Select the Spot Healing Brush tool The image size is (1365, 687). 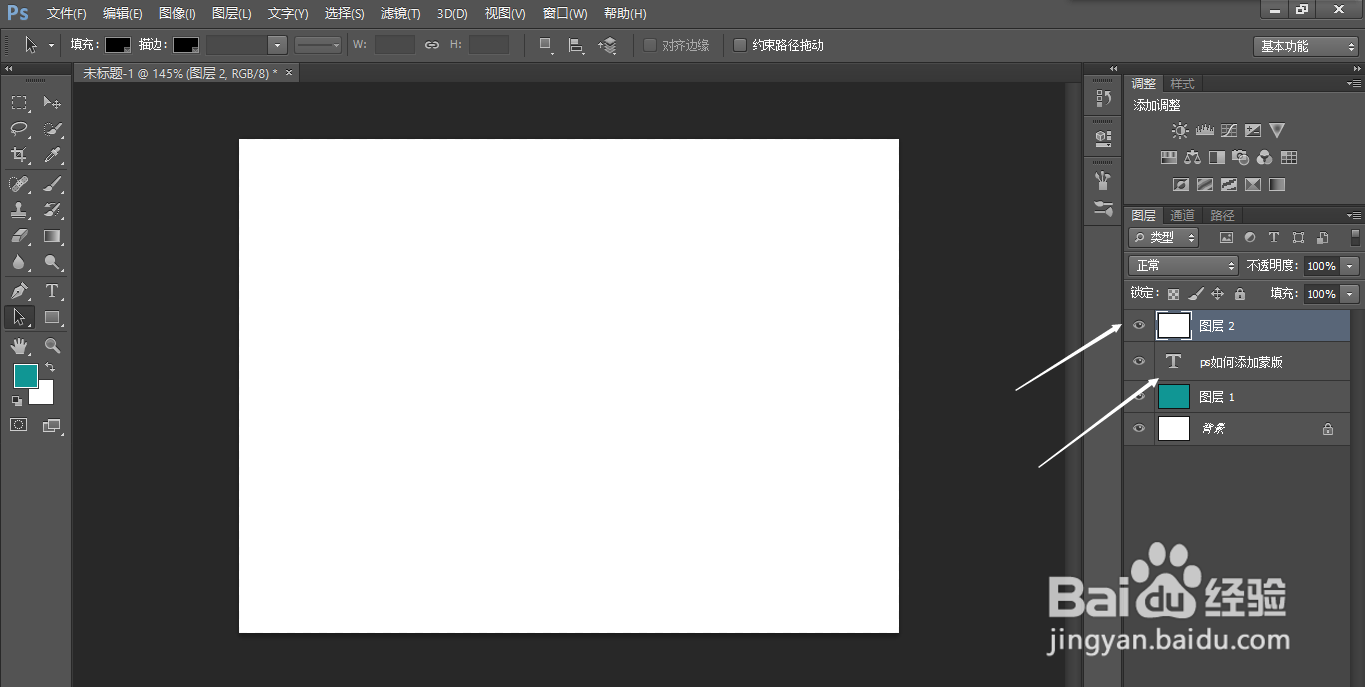[x=19, y=184]
